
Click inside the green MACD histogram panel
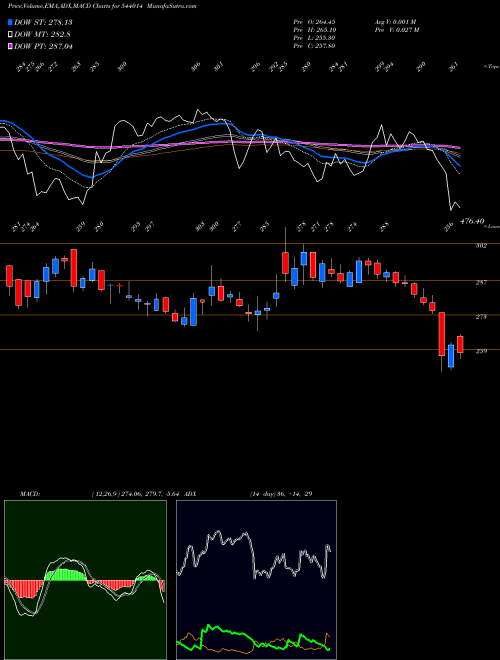click(85, 580)
